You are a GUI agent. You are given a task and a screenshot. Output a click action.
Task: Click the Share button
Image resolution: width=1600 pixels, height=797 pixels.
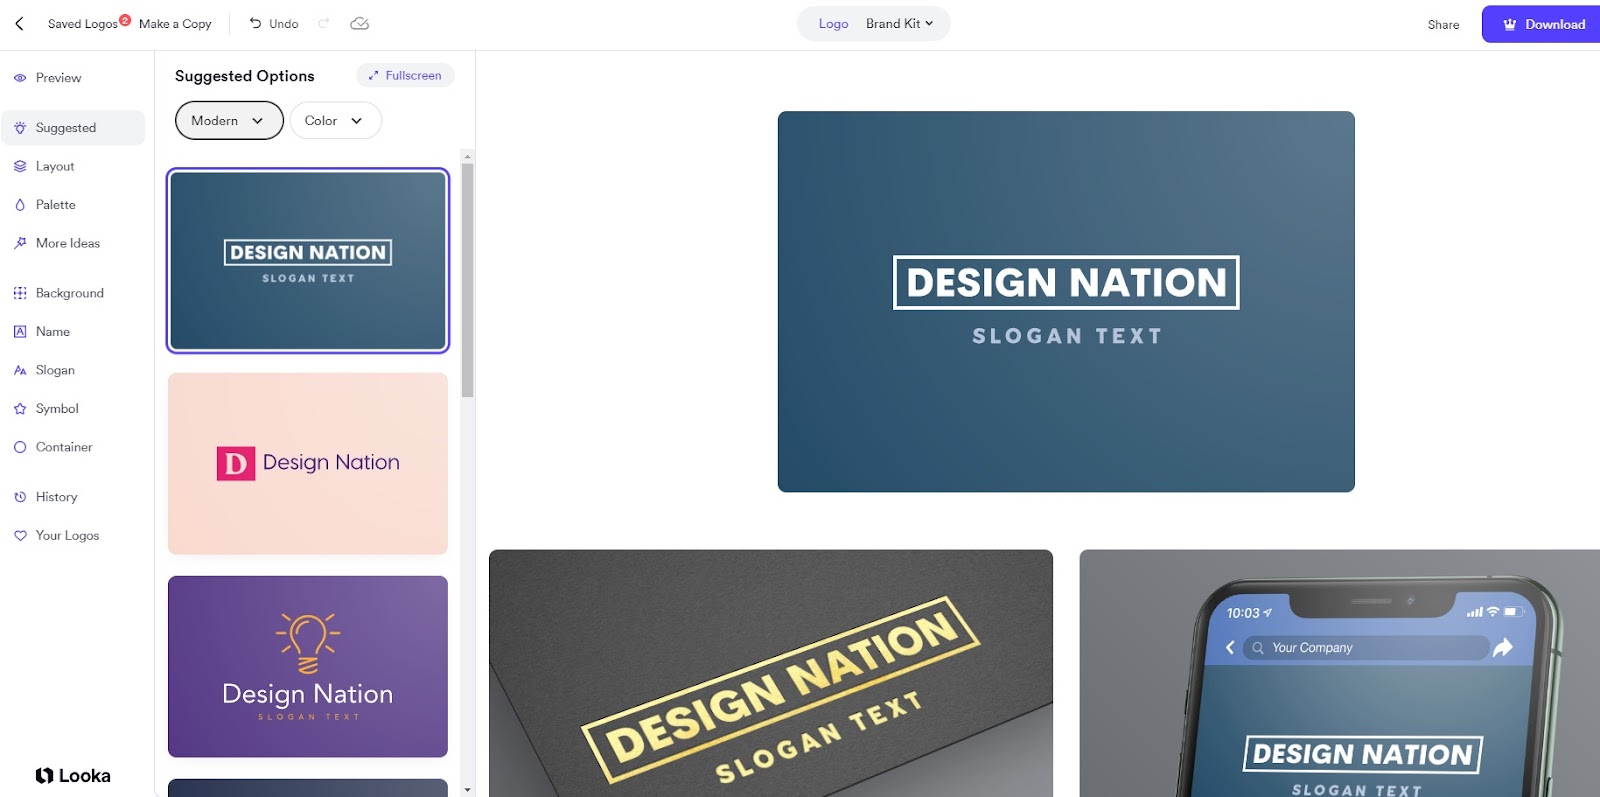tap(1443, 24)
